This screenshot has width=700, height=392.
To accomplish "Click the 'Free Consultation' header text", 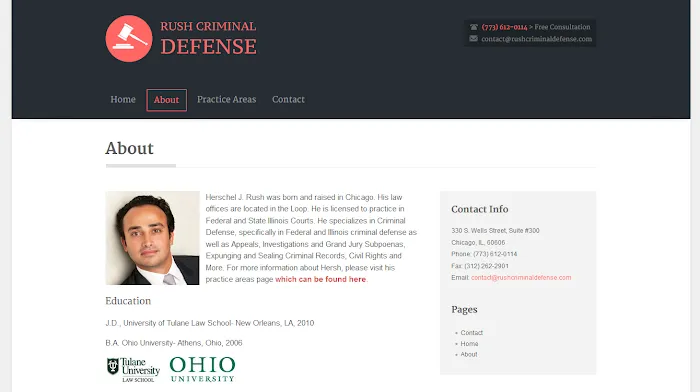I will (562, 27).
